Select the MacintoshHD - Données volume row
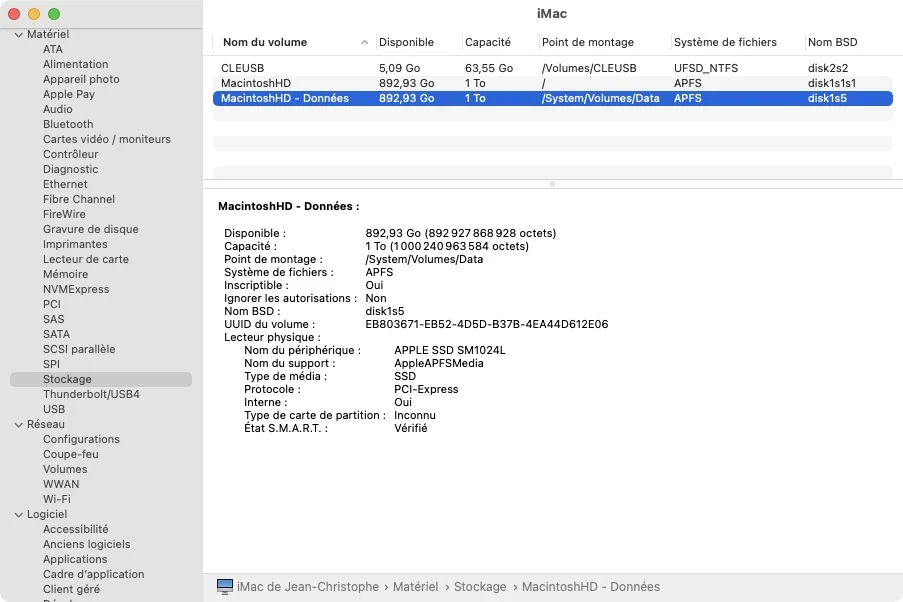This screenshot has width=903, height=602. tap(553, 98)
